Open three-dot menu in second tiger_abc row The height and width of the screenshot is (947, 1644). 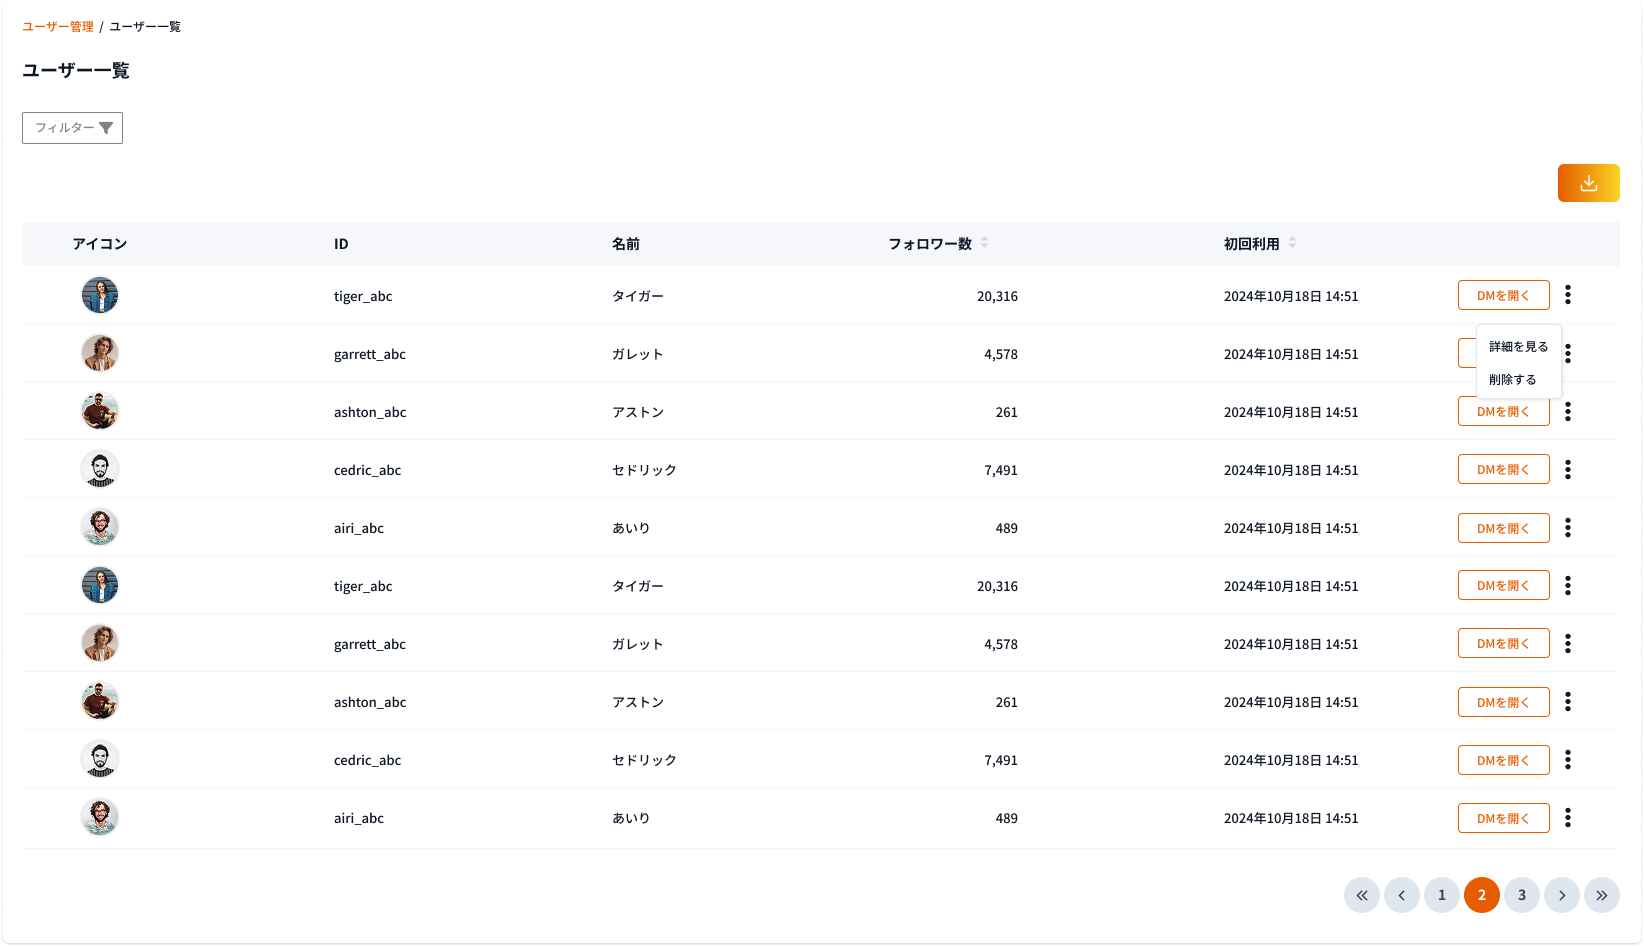pos(1567,586)
